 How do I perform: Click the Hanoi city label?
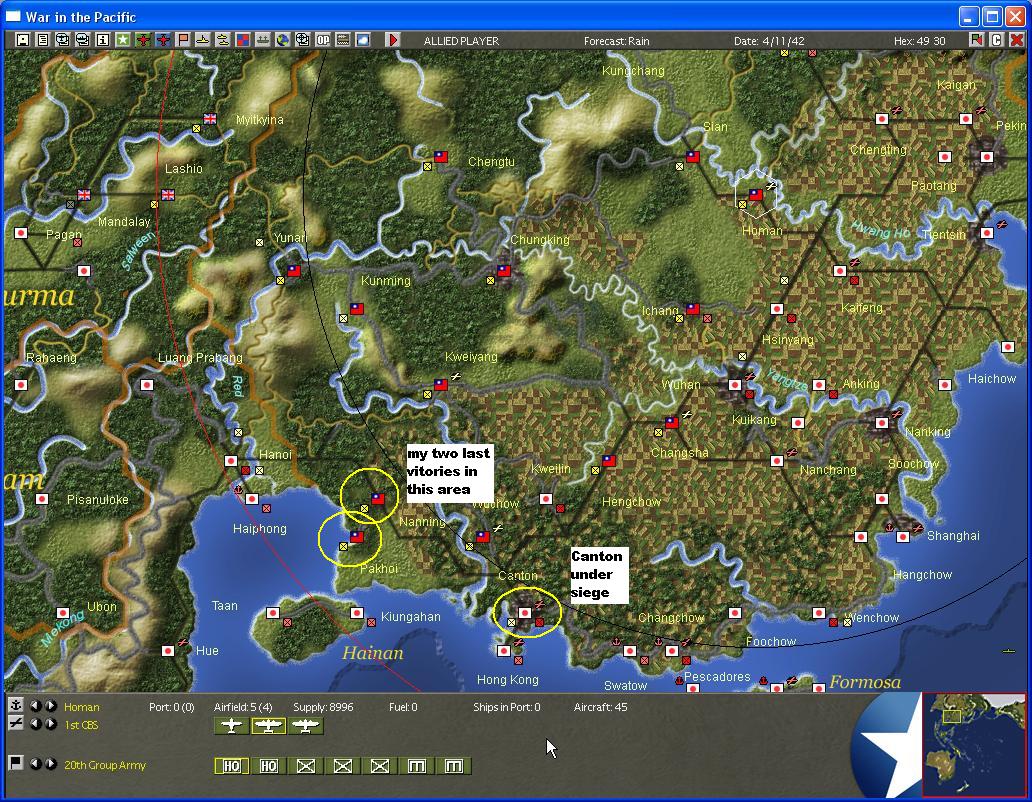point(275,455)
